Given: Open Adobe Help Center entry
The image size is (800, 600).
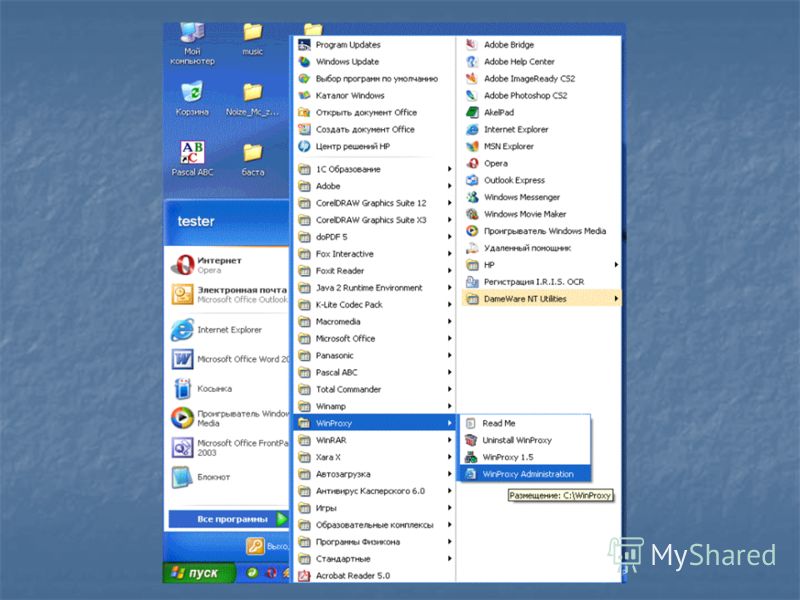Looking at the screenshot, I should coord(541,62).
